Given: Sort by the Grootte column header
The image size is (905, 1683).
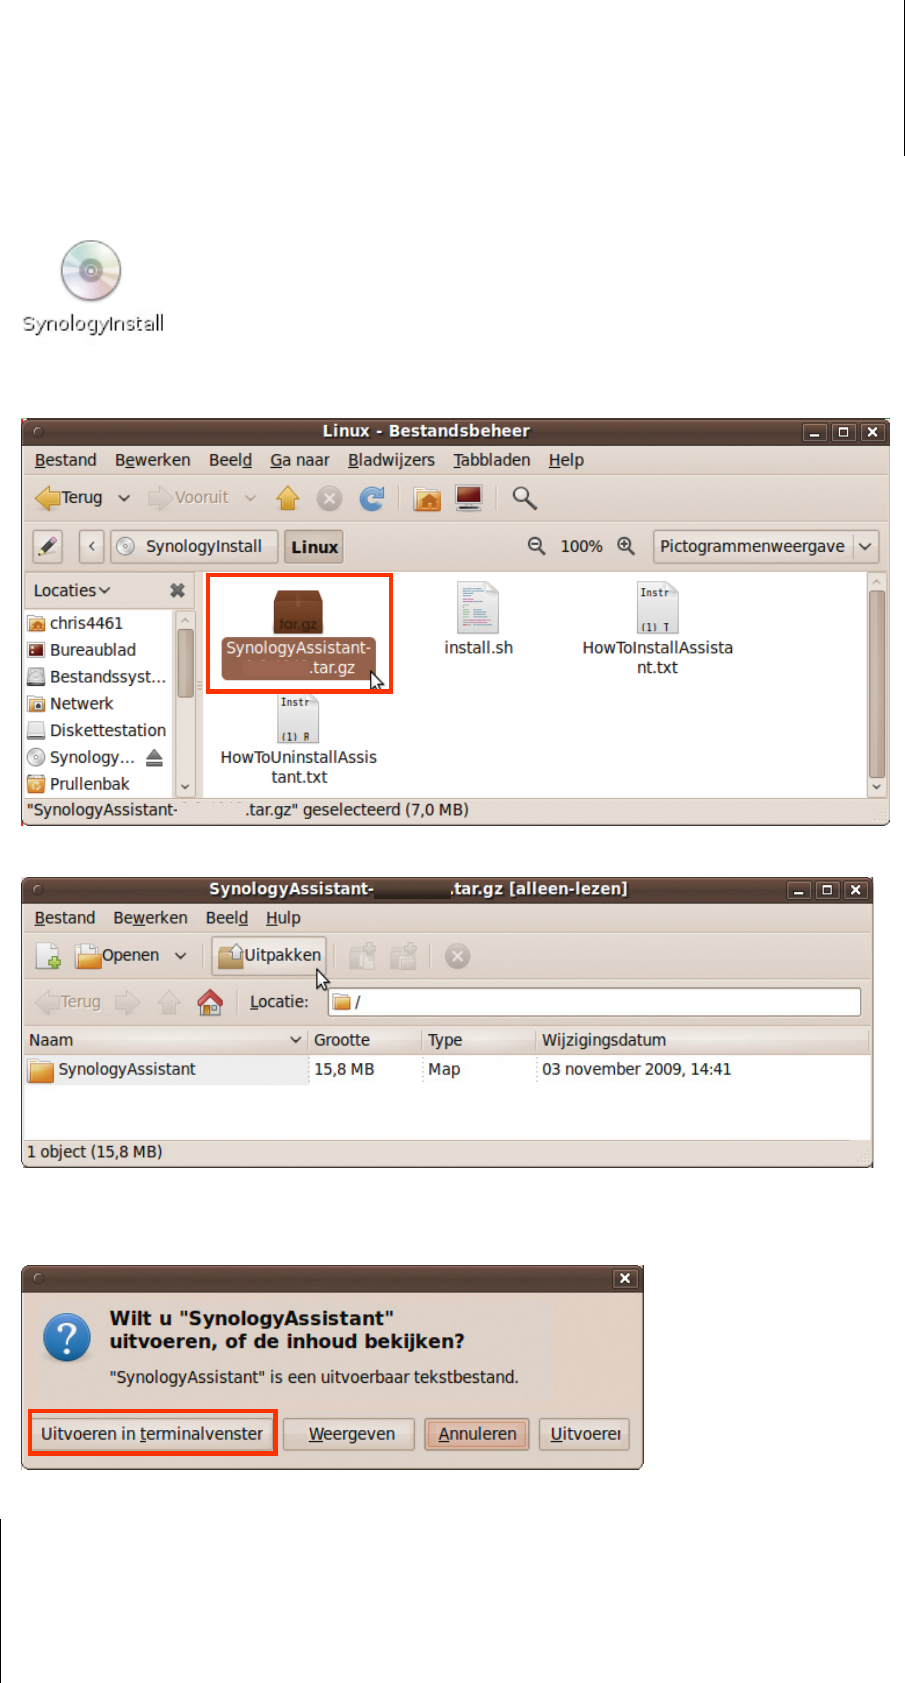Looking at the screenshot, I should 364,1040.
